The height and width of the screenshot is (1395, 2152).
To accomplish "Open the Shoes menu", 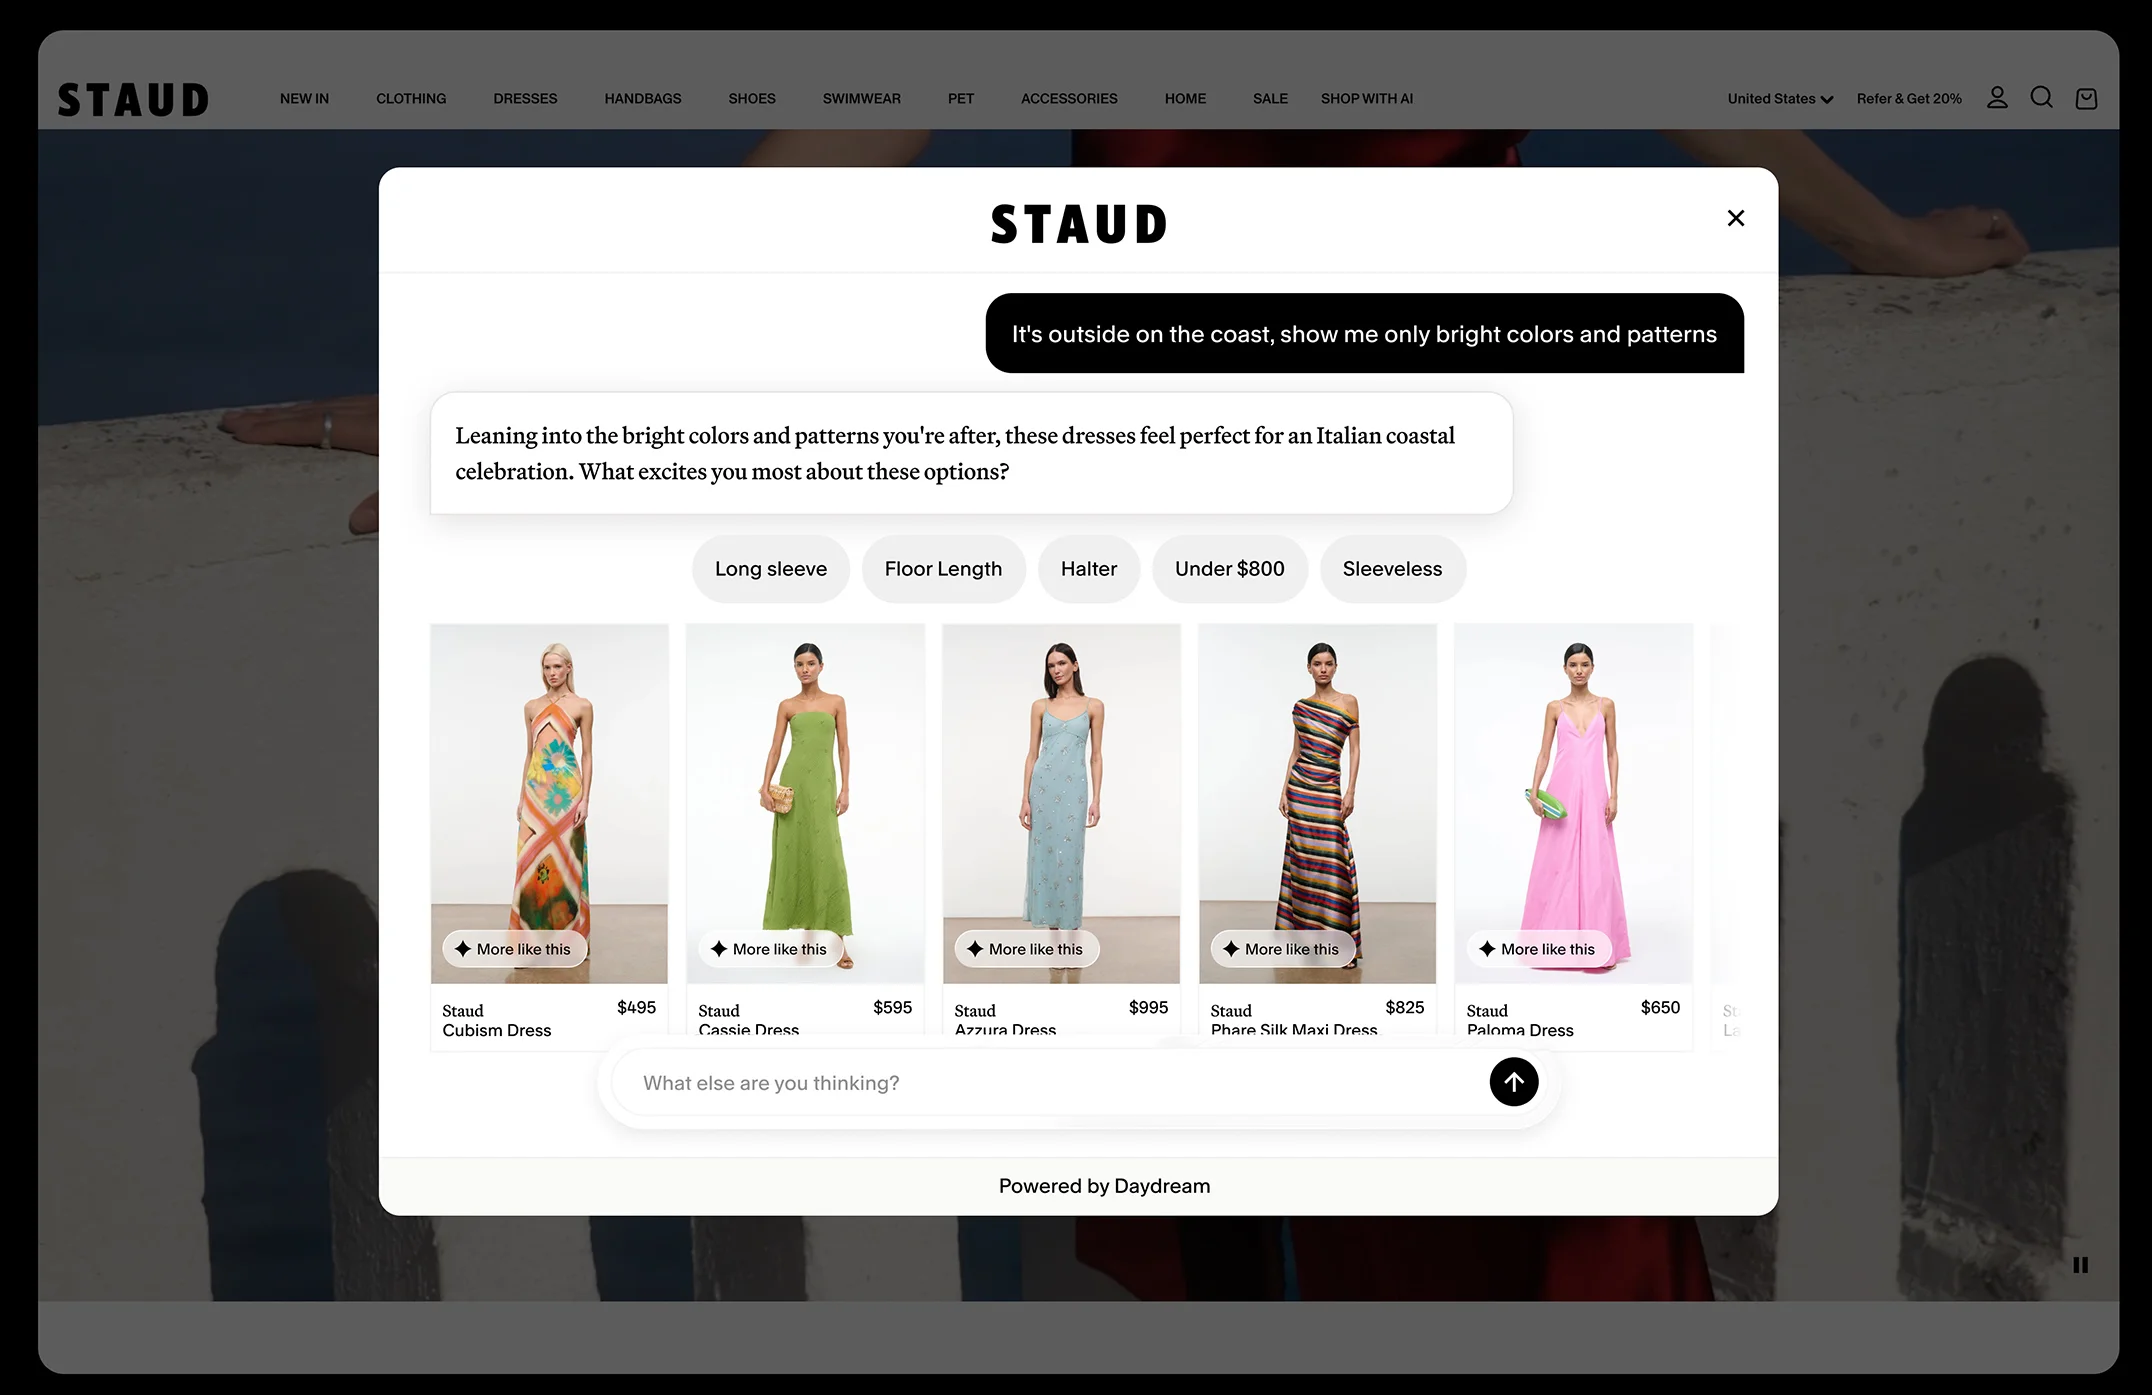I will (752, 99).
